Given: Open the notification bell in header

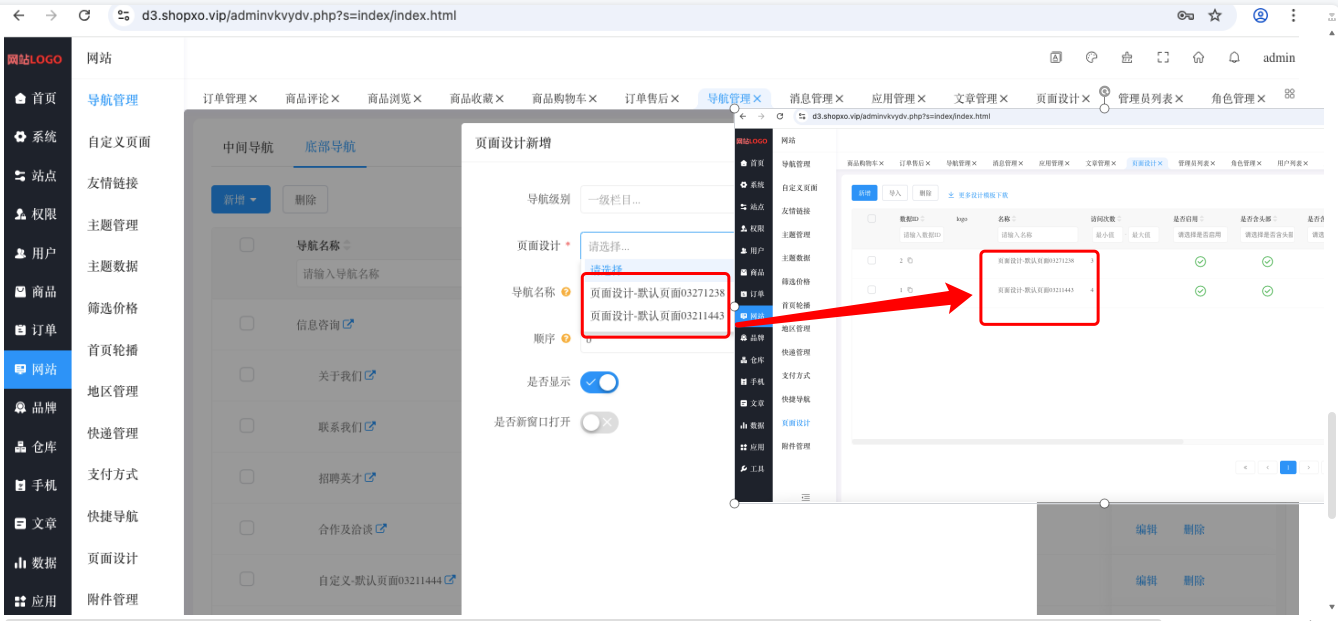Looking at the screenshot, I should pyautogui.click(x=1234, y=57).
